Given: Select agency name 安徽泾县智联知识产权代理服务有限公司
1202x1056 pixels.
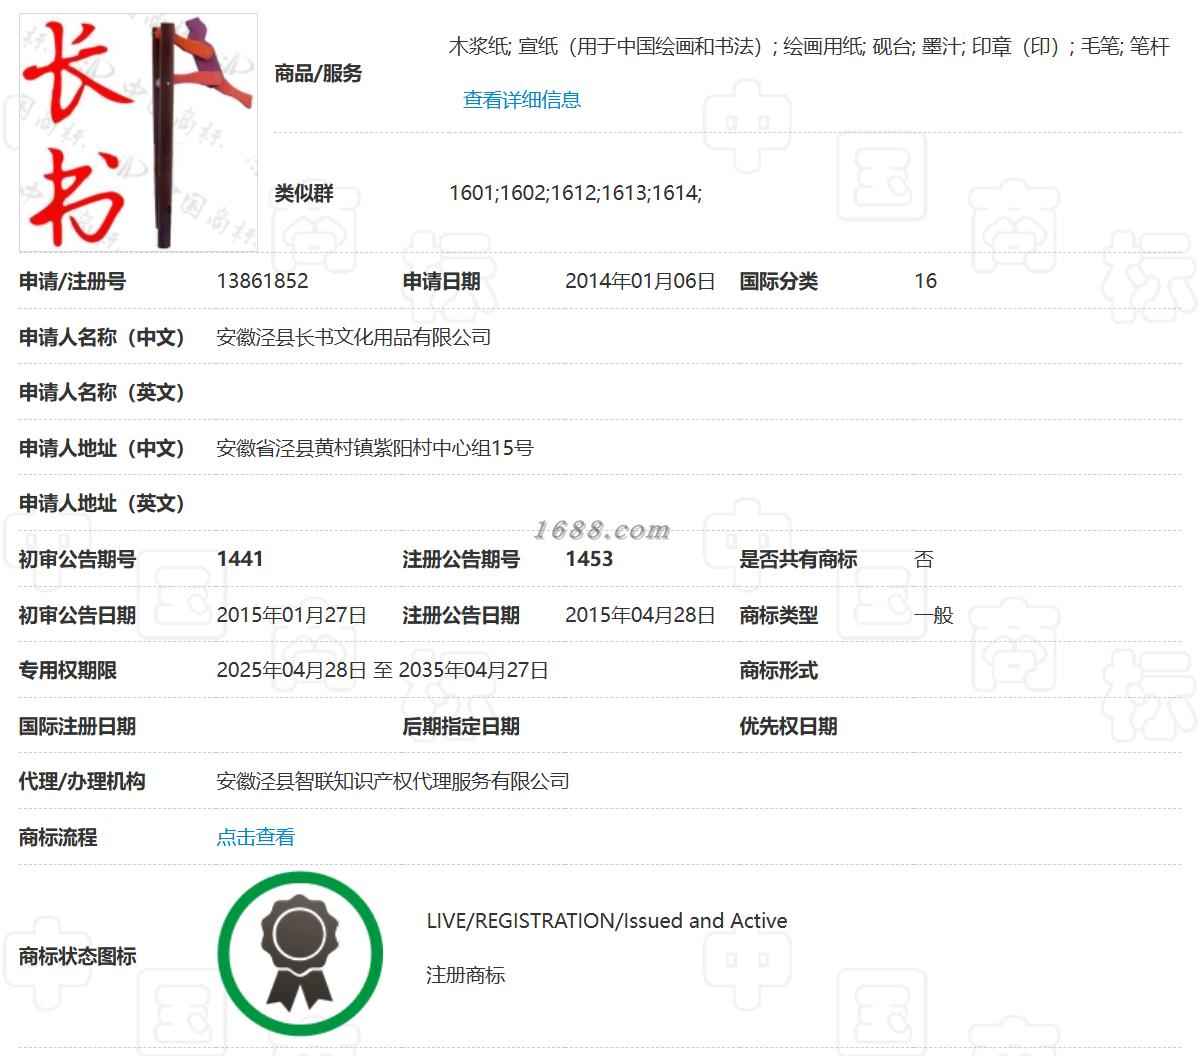Looking at the screenshot, I should click(x=393, y=781).
